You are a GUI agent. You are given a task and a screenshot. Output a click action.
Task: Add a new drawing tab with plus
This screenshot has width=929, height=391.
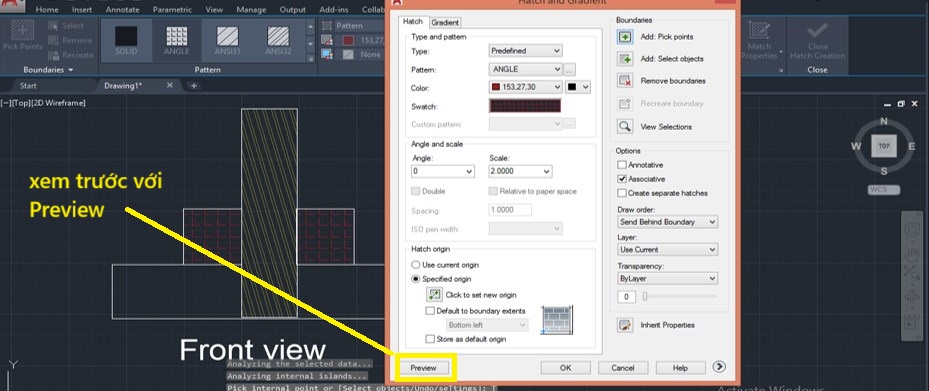[193, 86]
